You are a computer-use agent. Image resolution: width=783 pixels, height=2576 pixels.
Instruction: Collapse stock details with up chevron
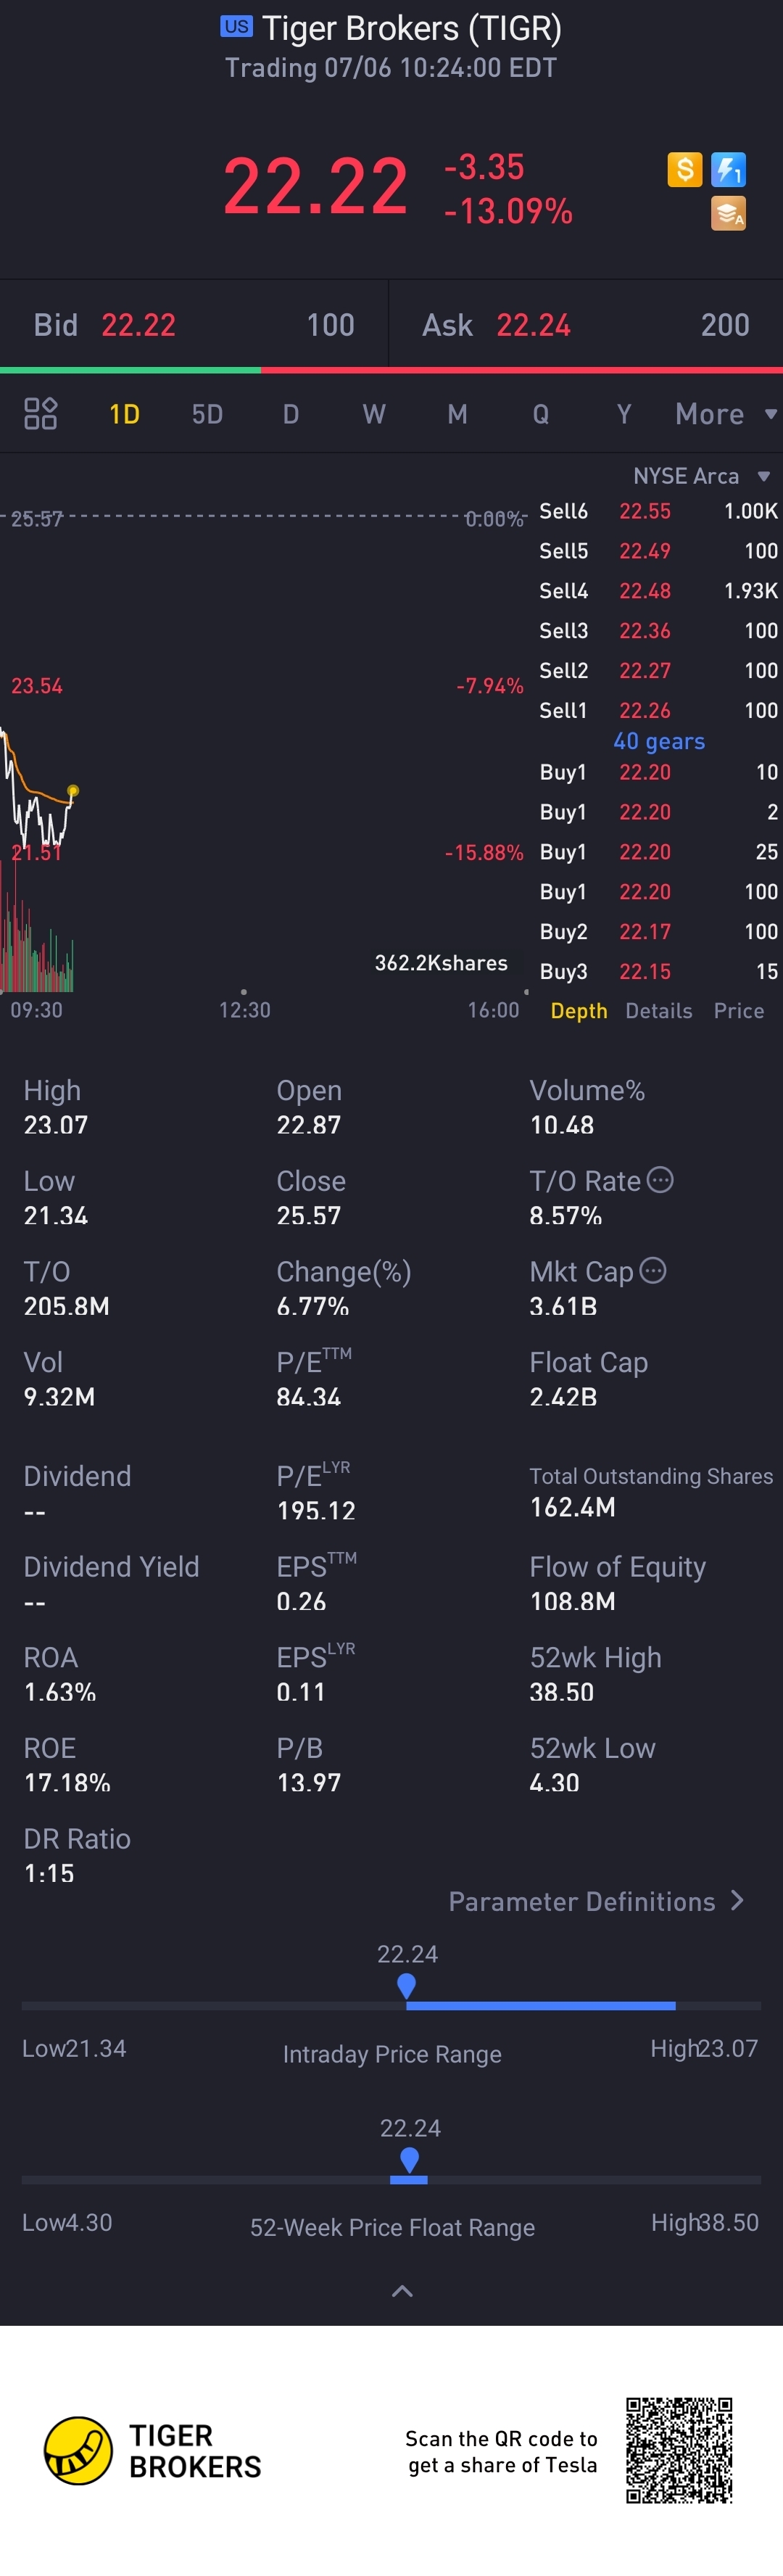click(x=402, y=2291)
